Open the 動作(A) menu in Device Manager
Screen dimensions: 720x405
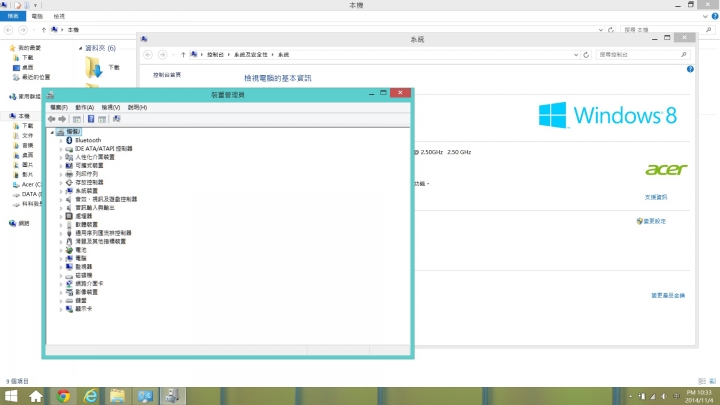(84, 107)
